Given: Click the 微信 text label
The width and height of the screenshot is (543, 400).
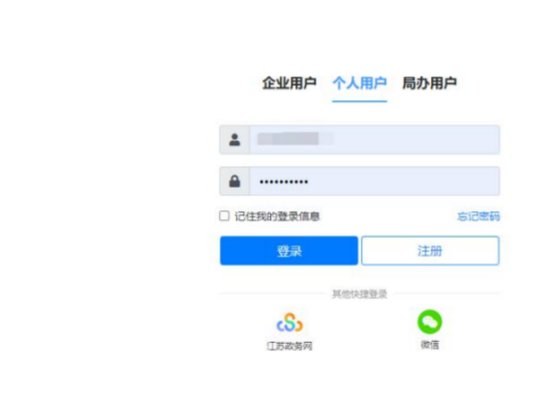Looking at the screenshot, I should [430, 345].
